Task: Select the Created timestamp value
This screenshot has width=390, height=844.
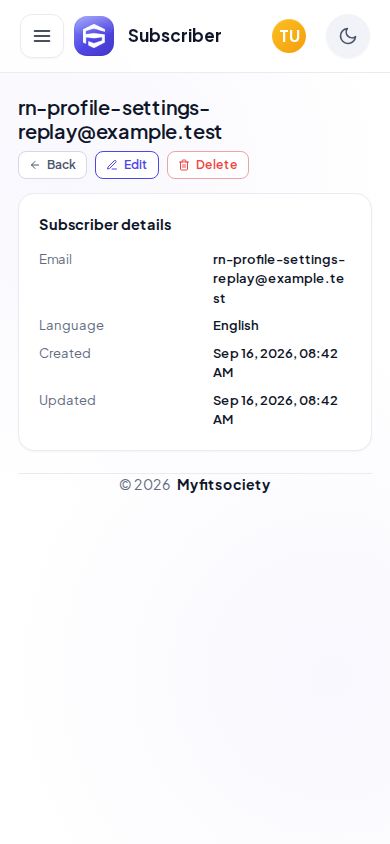Action: (x=275, y=363)
